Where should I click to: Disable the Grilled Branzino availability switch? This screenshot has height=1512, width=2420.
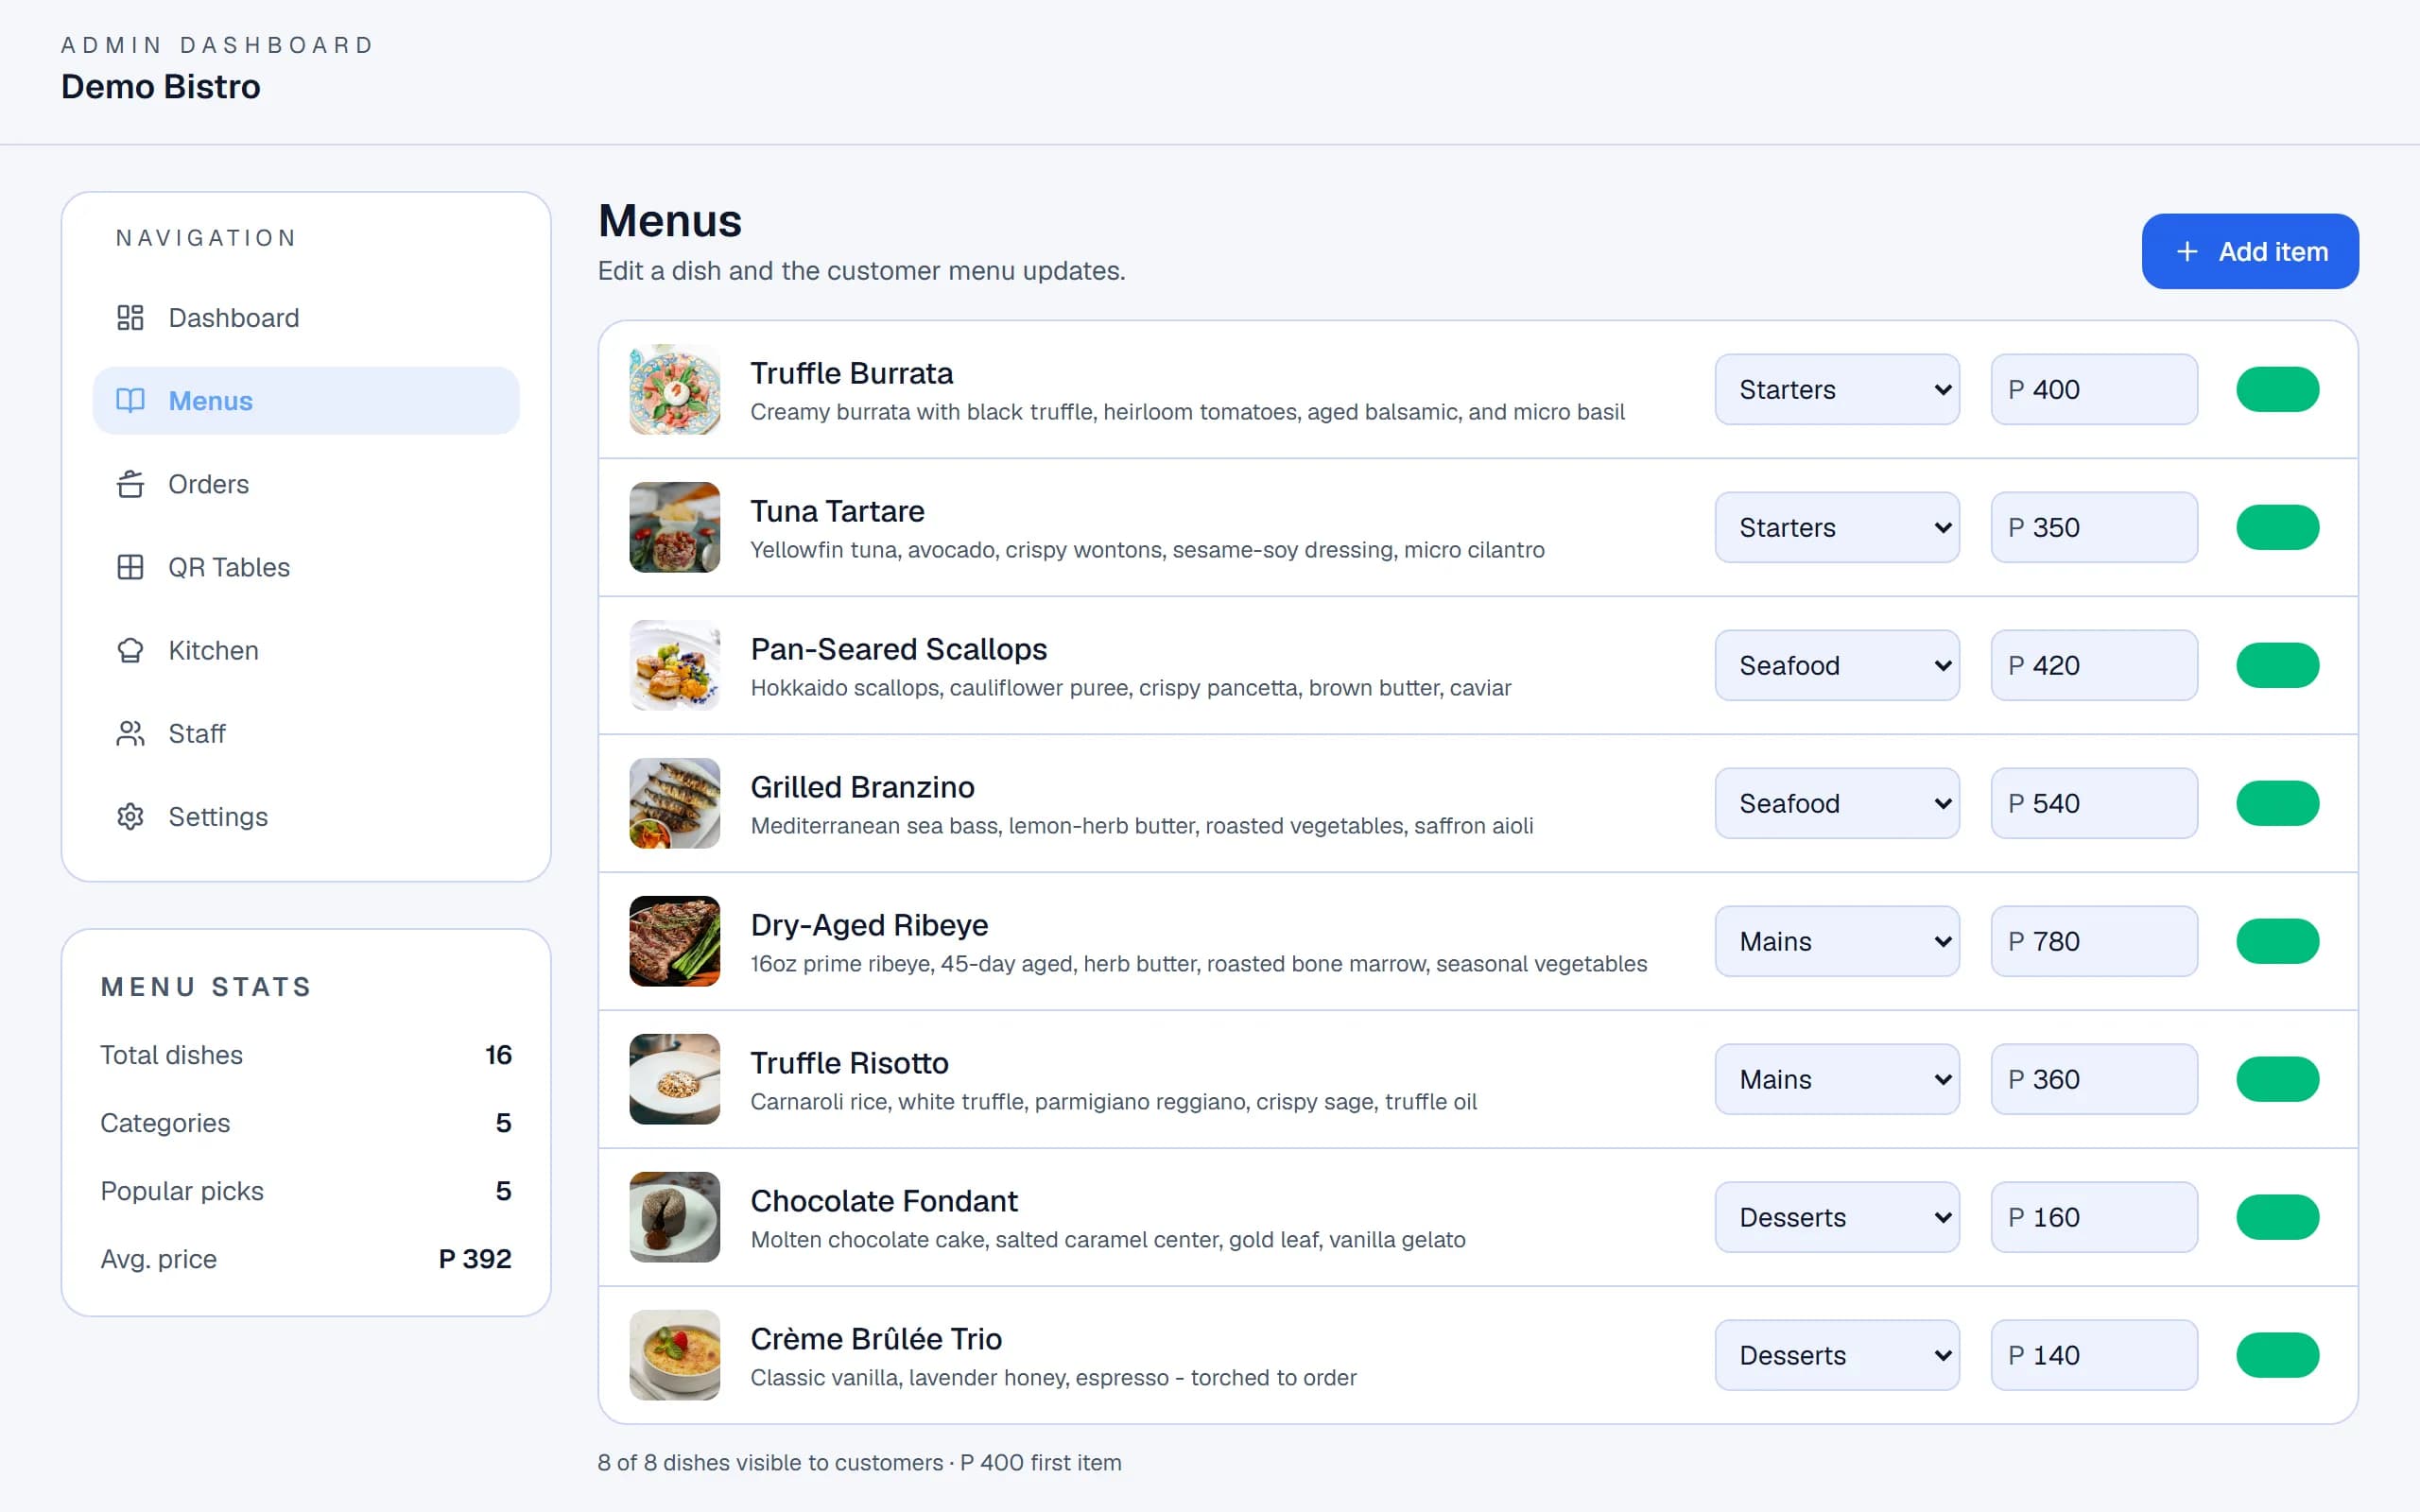point(2277,803)
